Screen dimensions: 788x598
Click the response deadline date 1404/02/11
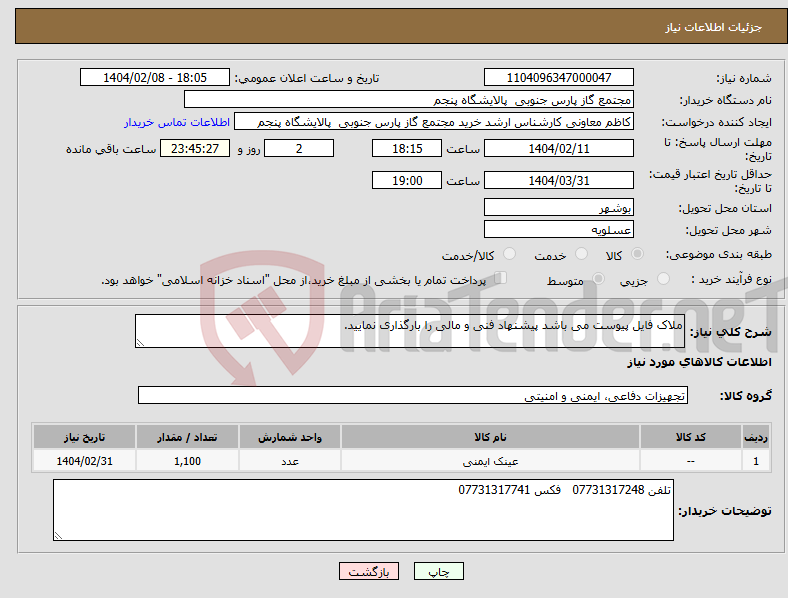[x=558, y=148]
